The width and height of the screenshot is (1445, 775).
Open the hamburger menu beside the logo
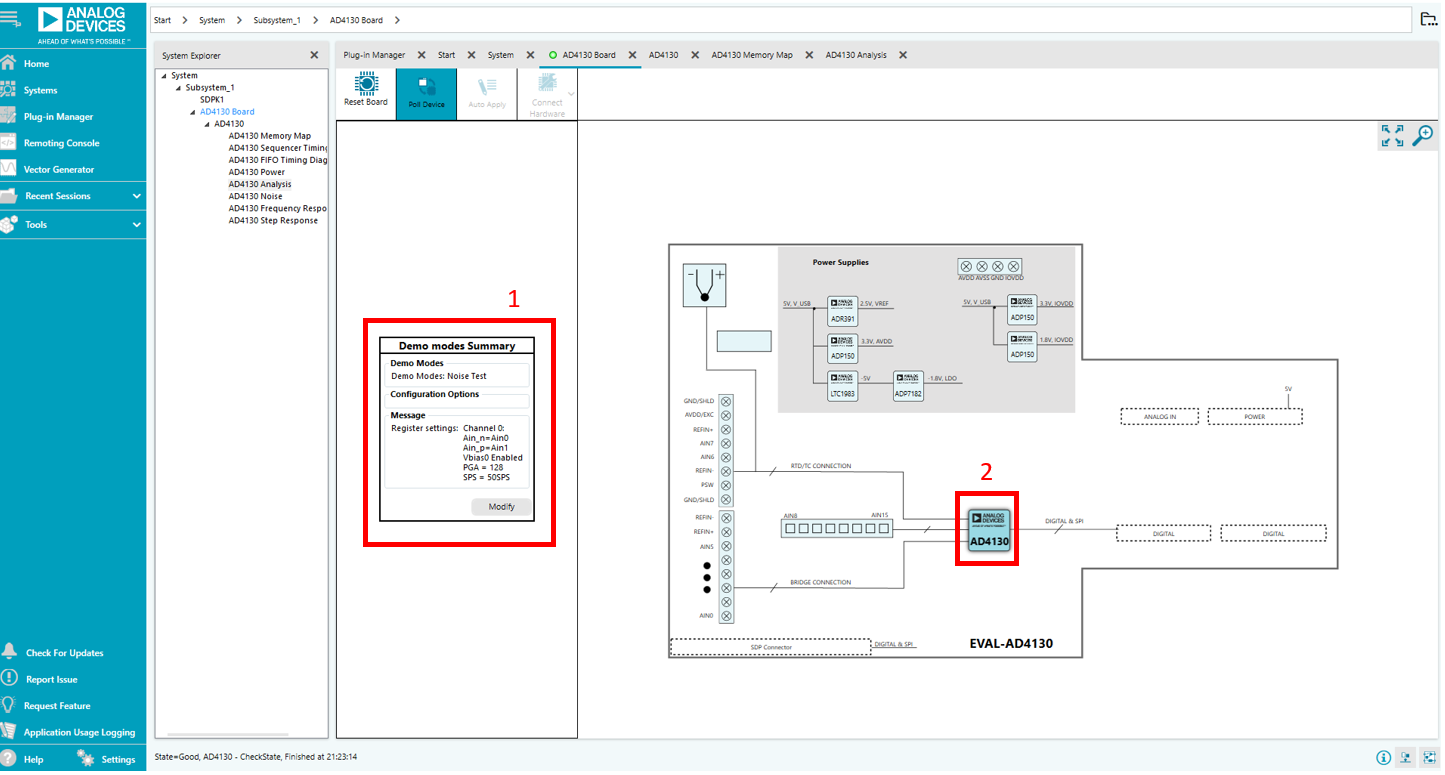(x=10, y=18)
